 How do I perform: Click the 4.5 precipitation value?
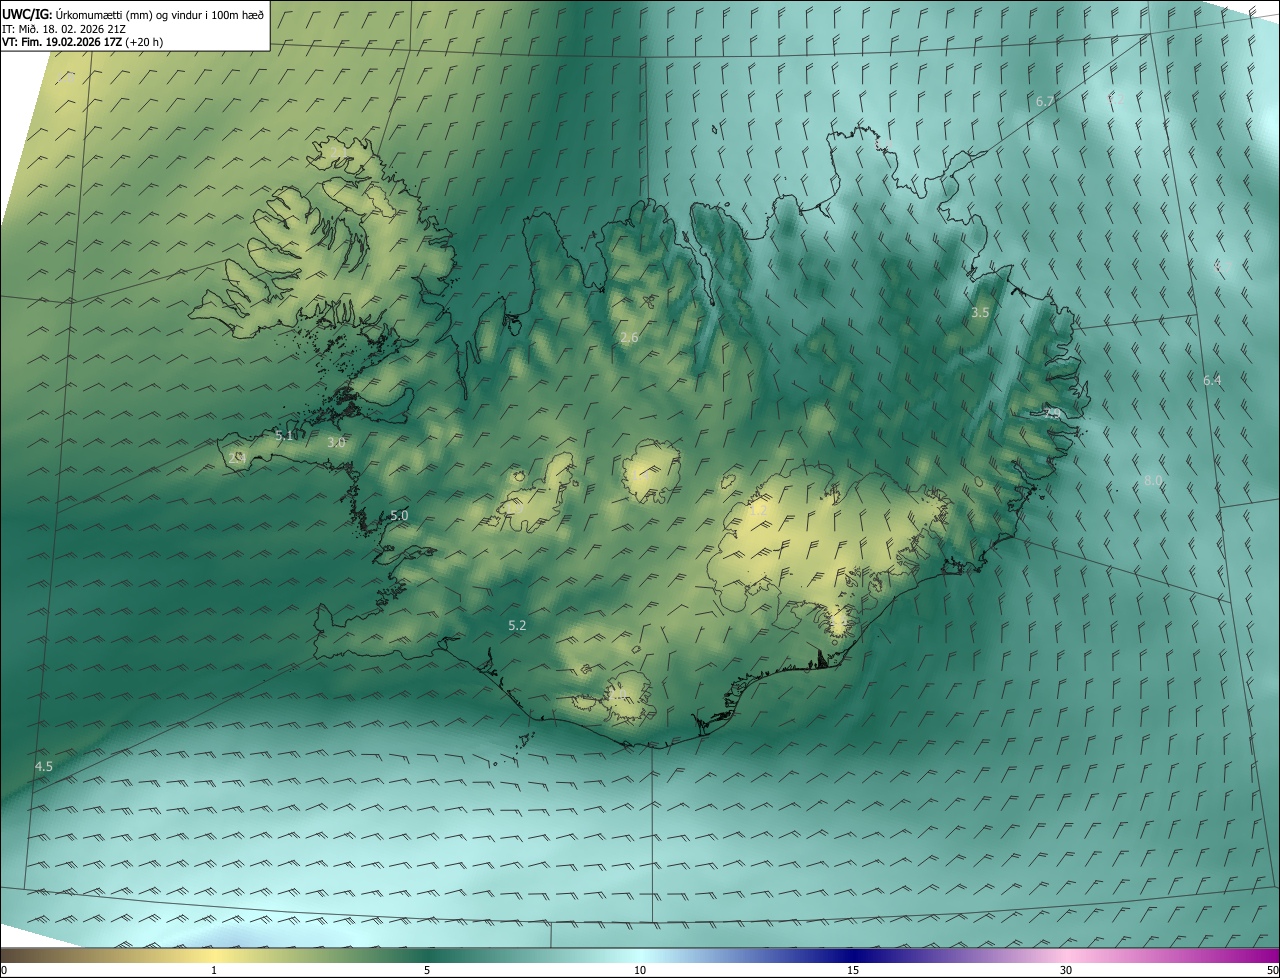(44, 766)
